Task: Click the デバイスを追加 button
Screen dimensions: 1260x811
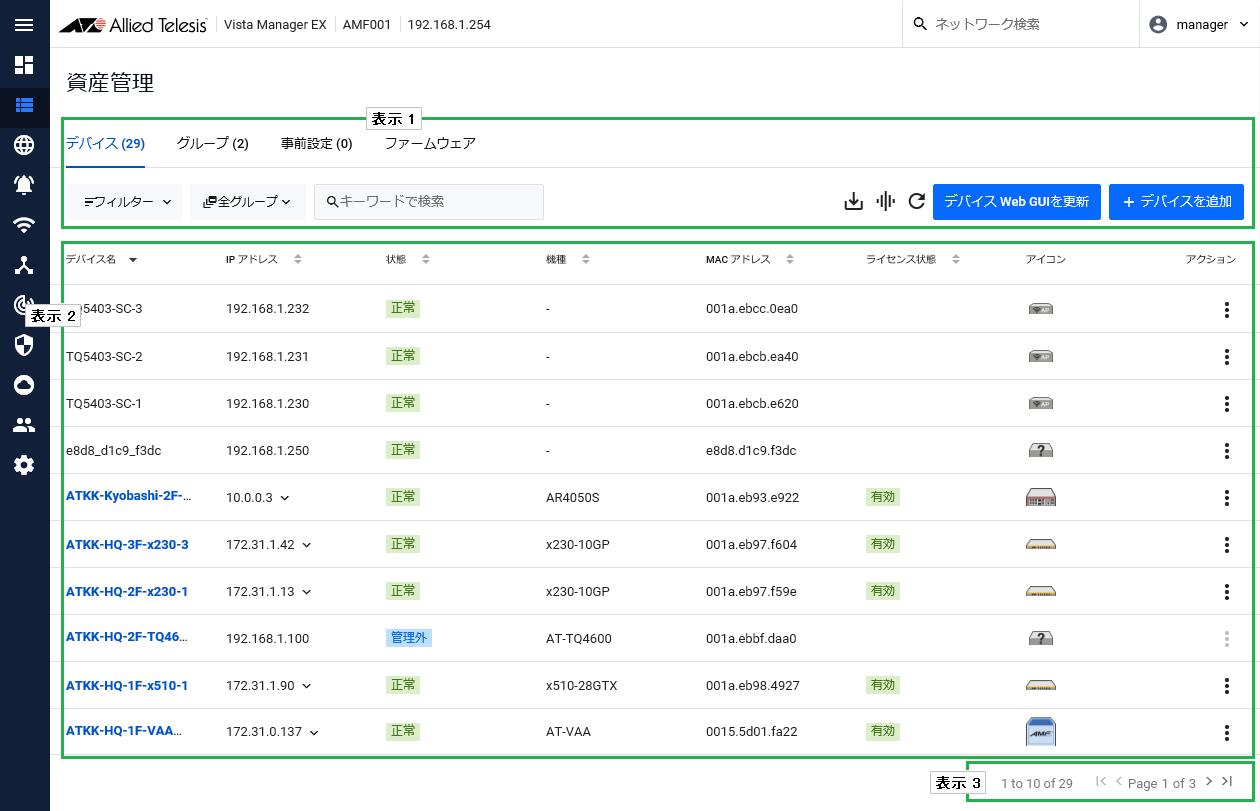Action: (x=1176, y=202)
